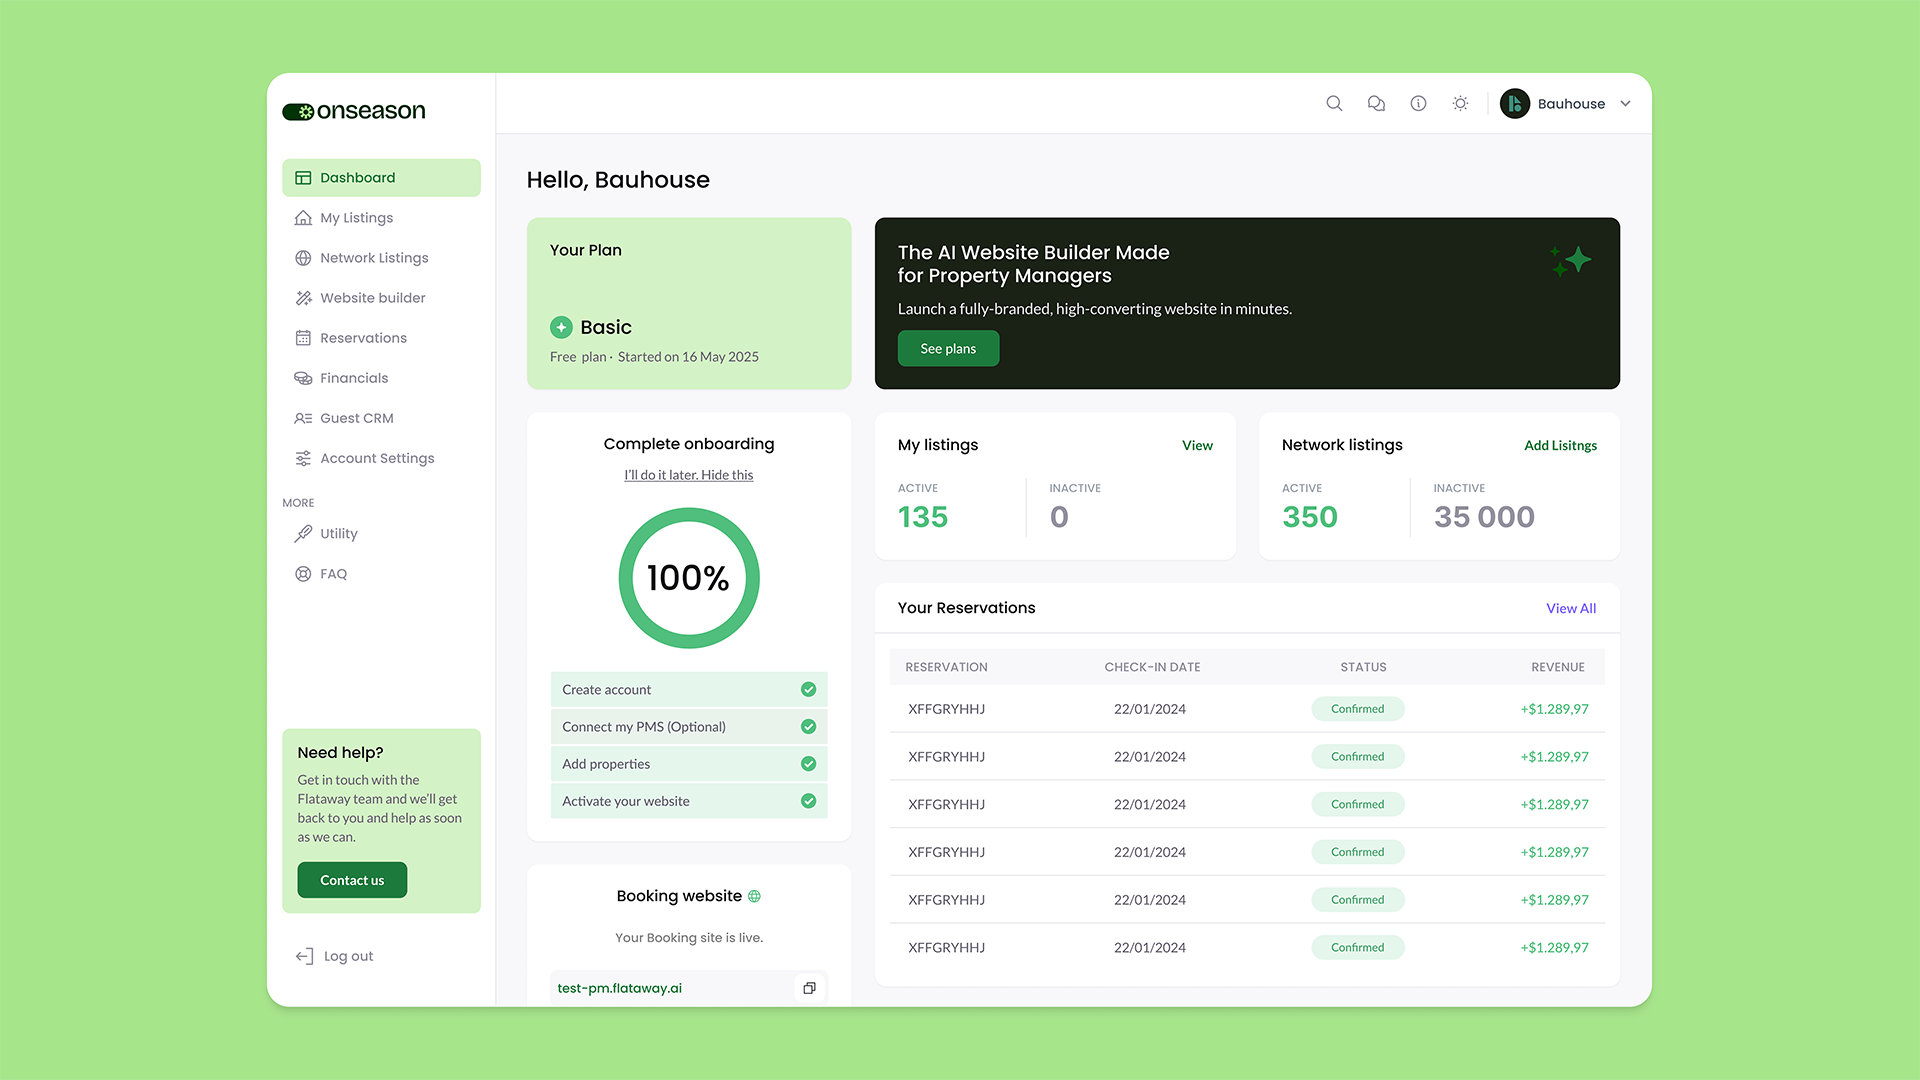This screenshot has height=1080, width=1920.
Task: Expand the Bauhouse account dropdown chevron
Action: click(1625, 104)
